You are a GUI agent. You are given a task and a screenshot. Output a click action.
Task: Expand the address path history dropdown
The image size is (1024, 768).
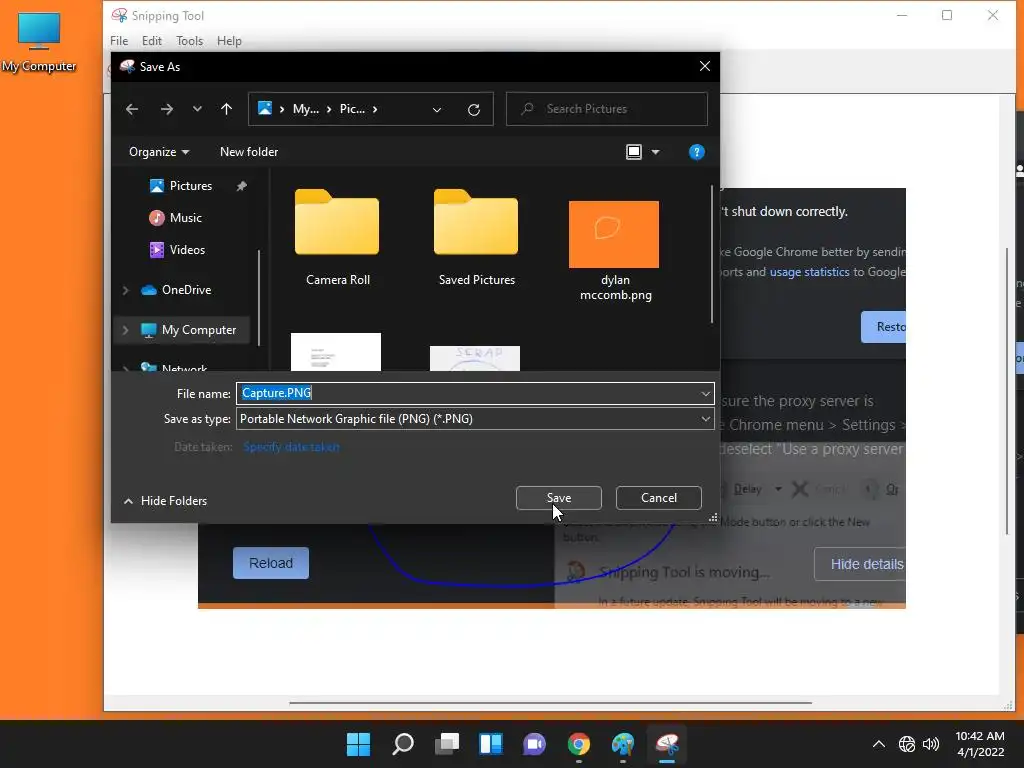click(437, 110)
